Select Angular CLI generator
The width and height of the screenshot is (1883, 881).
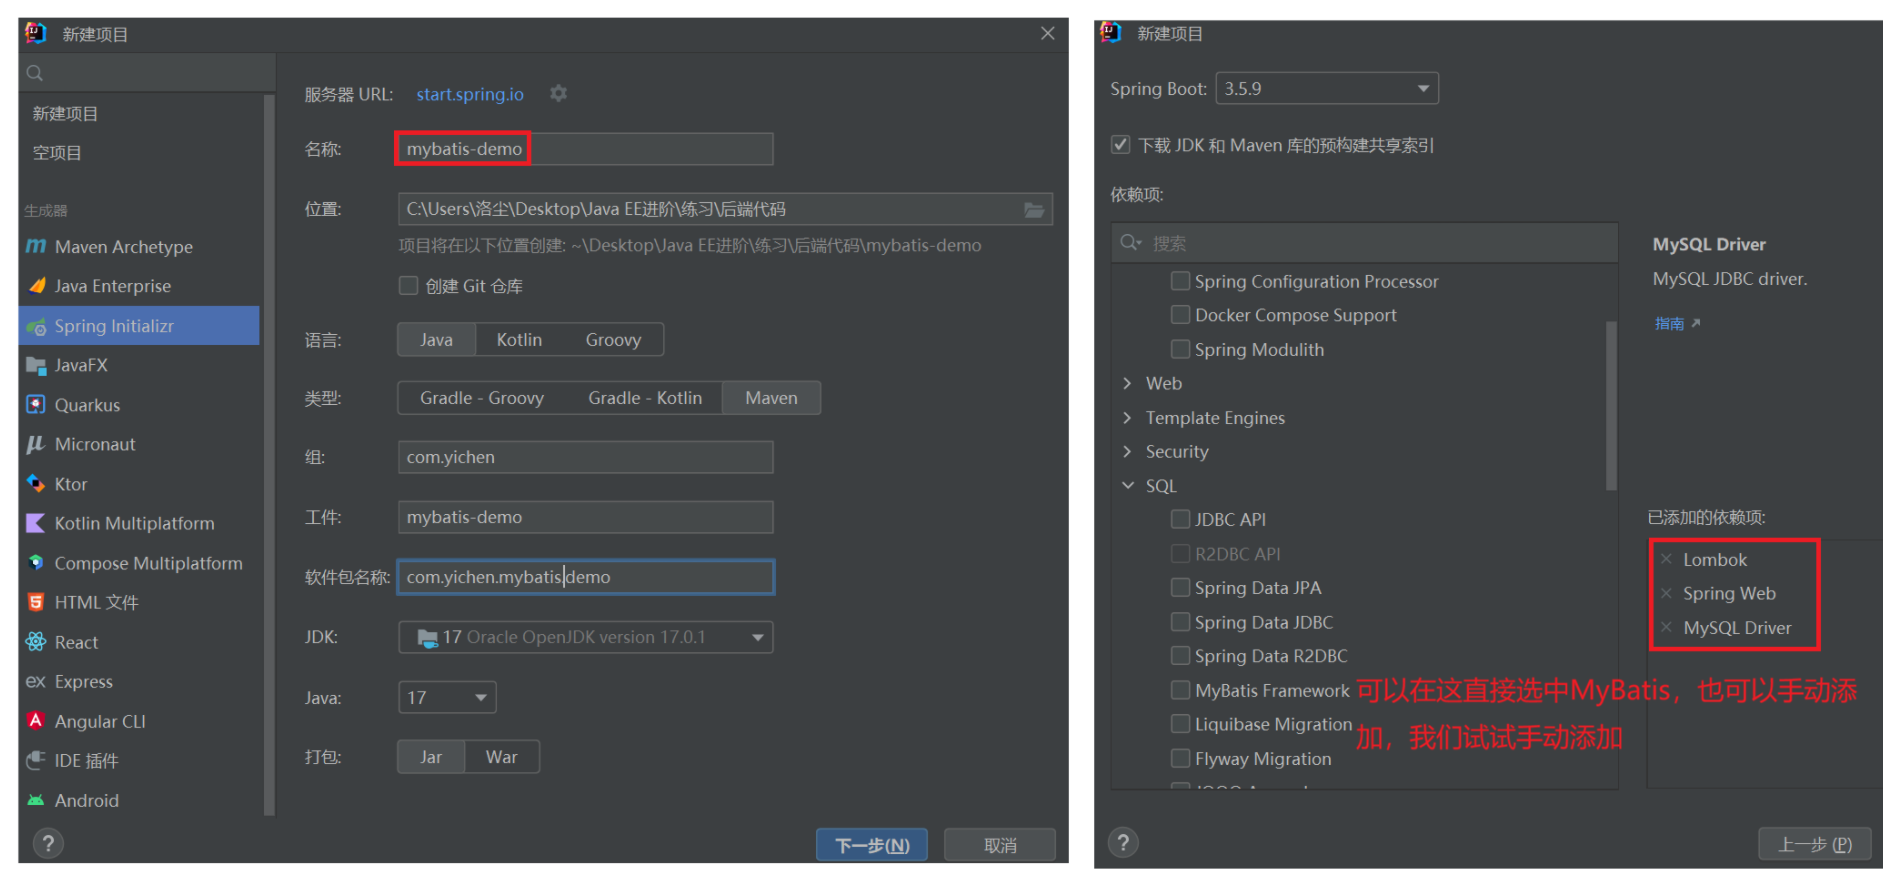point(139,721)
